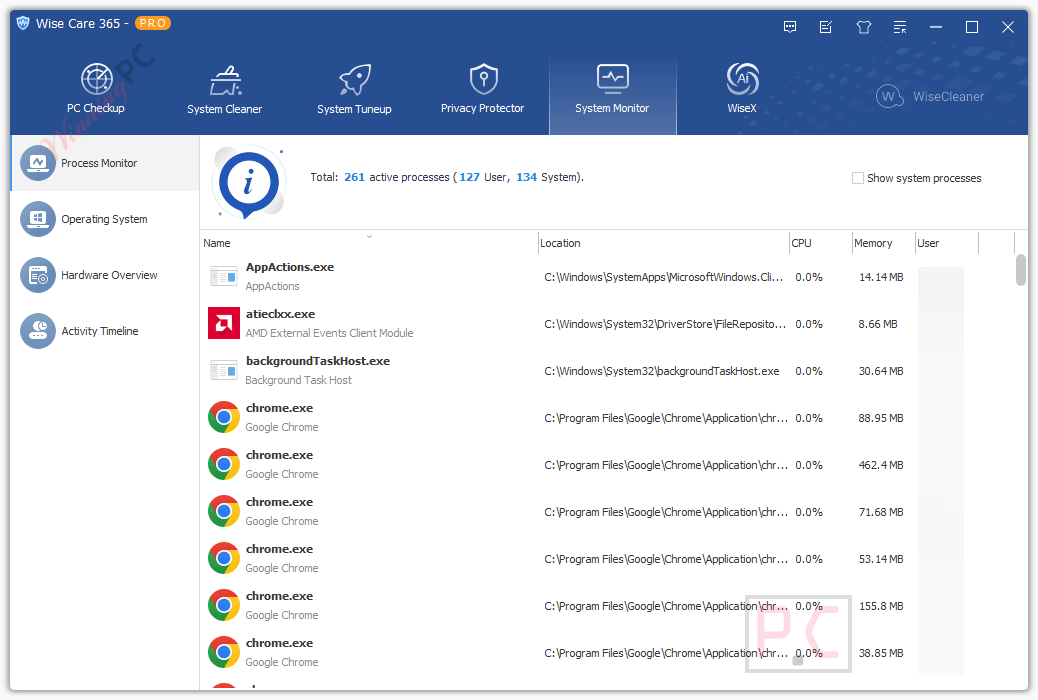Image resolution: width=1038 pixels, height=700 pixels.
Task: Open the WiseX AI icon
Action: coord(742,79)
